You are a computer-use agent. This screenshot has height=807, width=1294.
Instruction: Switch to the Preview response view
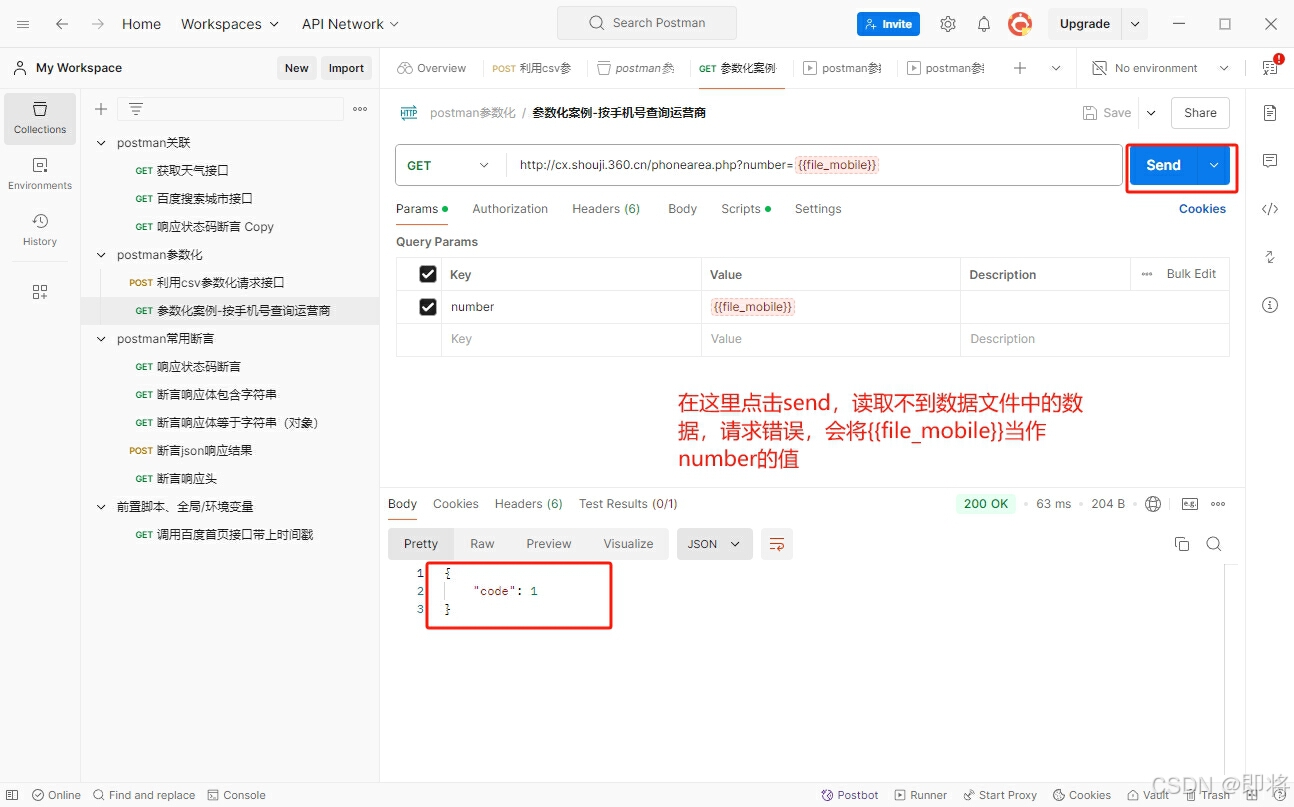549,544
